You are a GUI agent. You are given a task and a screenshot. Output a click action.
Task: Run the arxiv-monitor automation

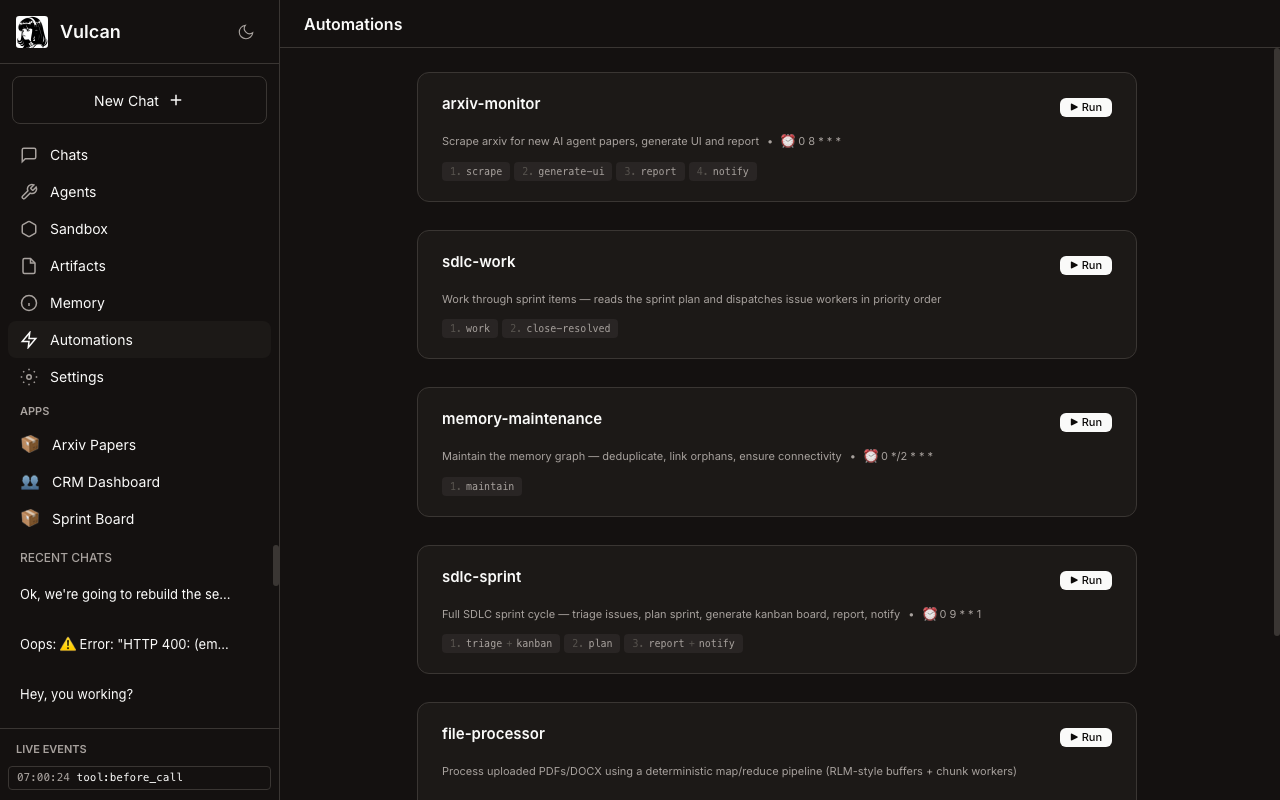[x=1085, y=107]
